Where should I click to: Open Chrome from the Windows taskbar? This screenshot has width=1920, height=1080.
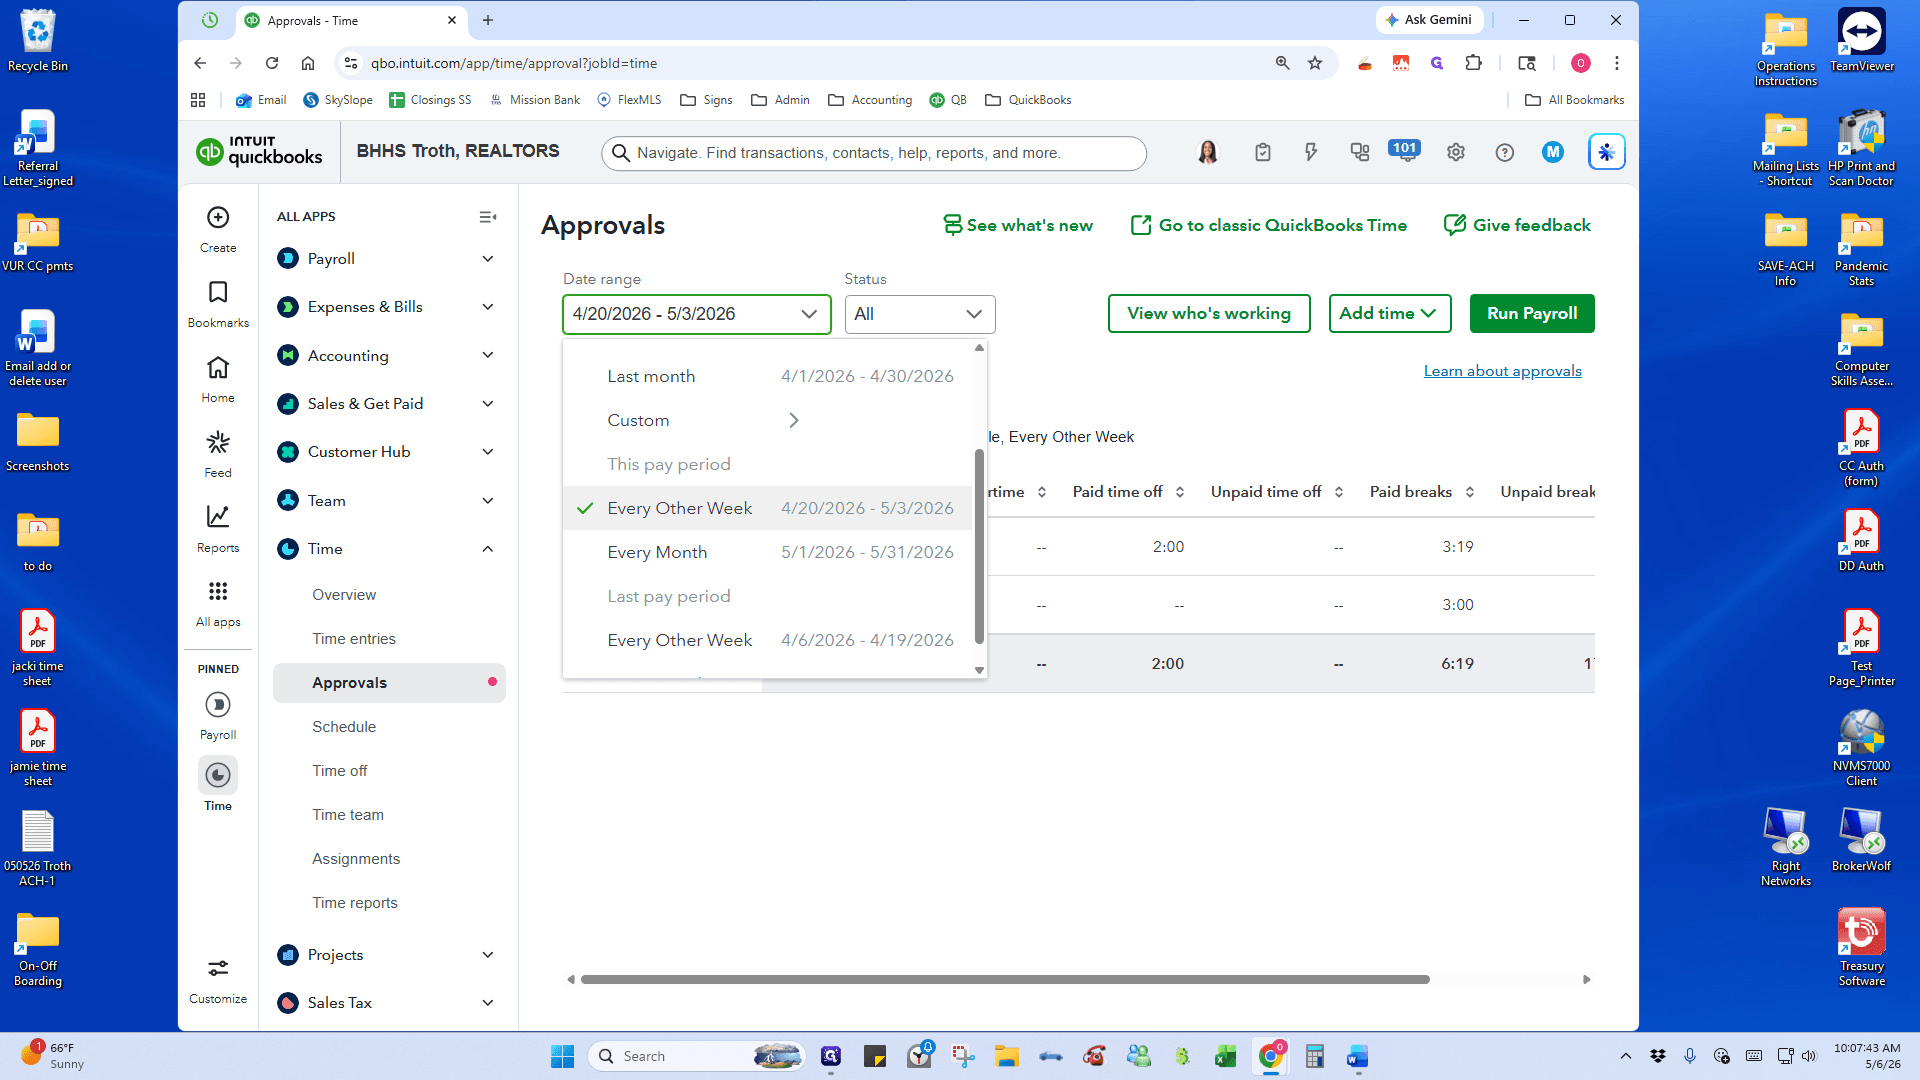[x=1271, y=1056]
